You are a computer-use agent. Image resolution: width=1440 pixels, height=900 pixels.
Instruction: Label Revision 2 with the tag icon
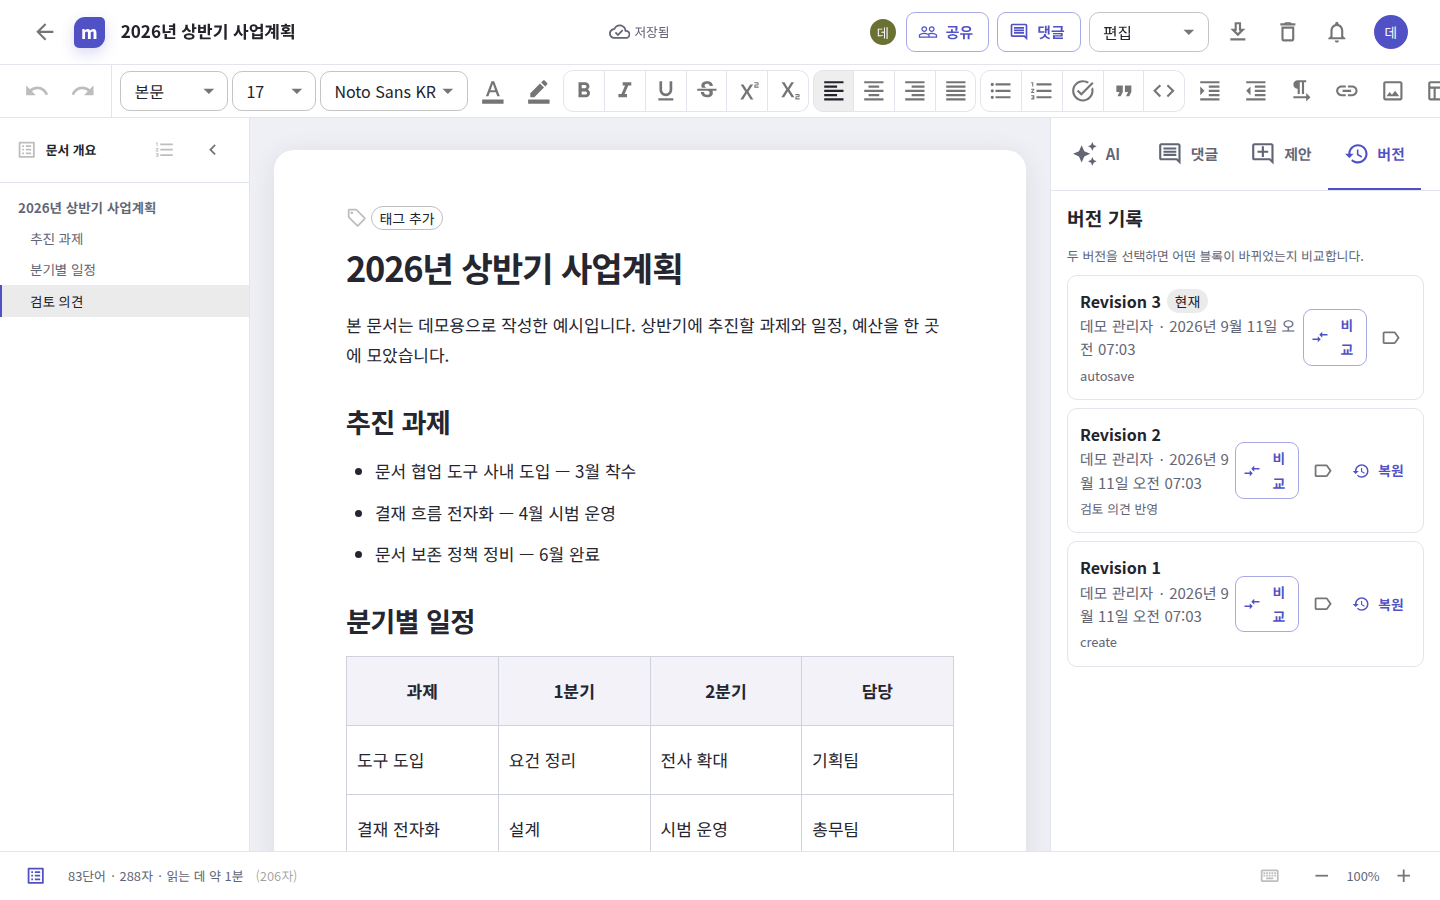click(x=1323, y=470)
